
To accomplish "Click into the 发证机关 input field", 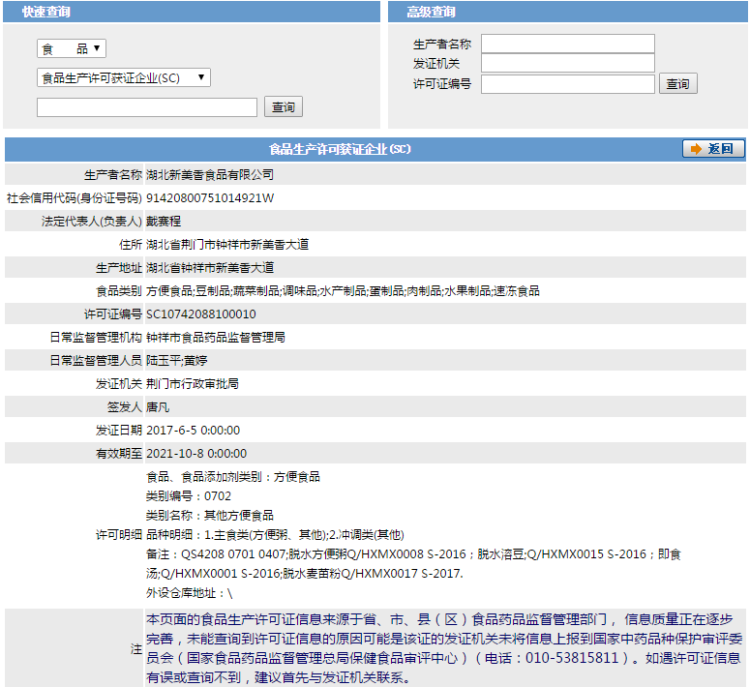I will [x=567, y=63].
